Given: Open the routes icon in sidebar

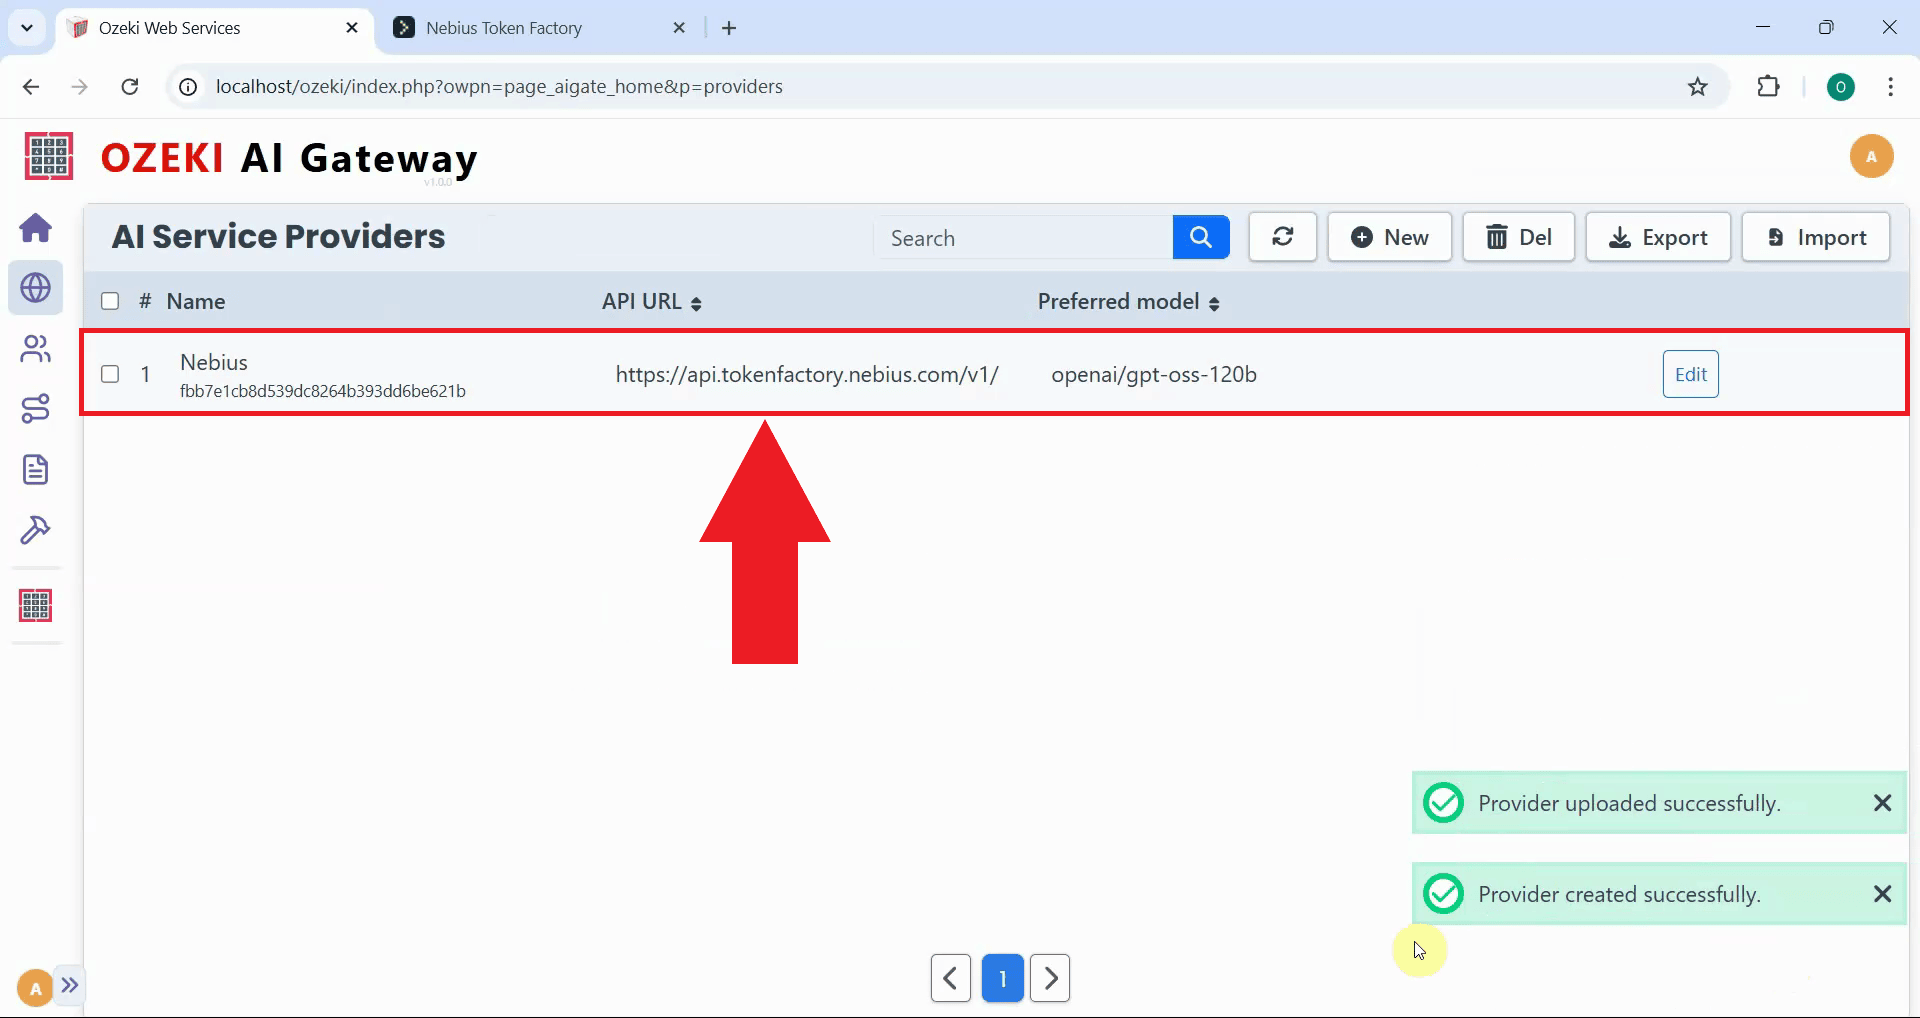Looking at the screenshot, I should 36,409.
